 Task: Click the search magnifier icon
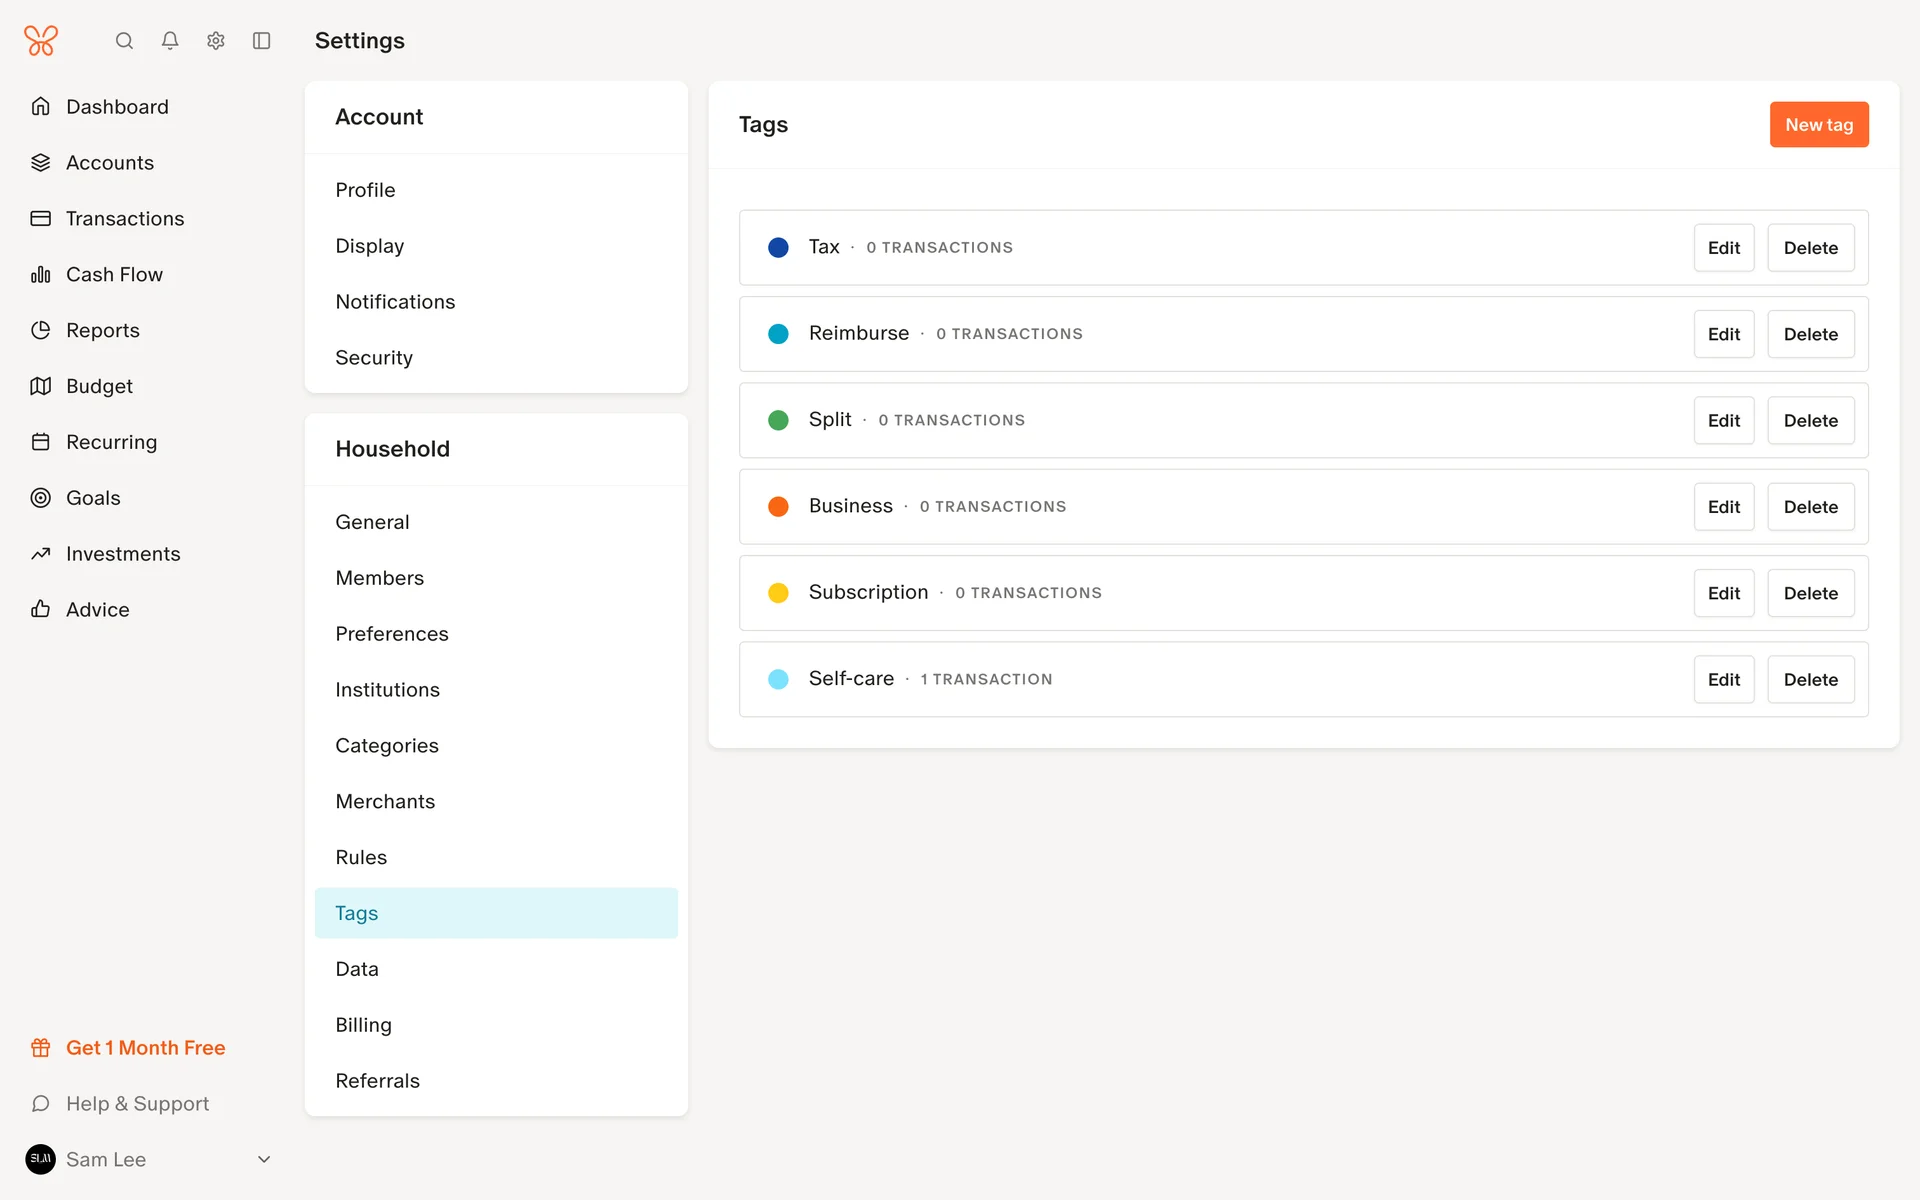(x=124, y=41)
